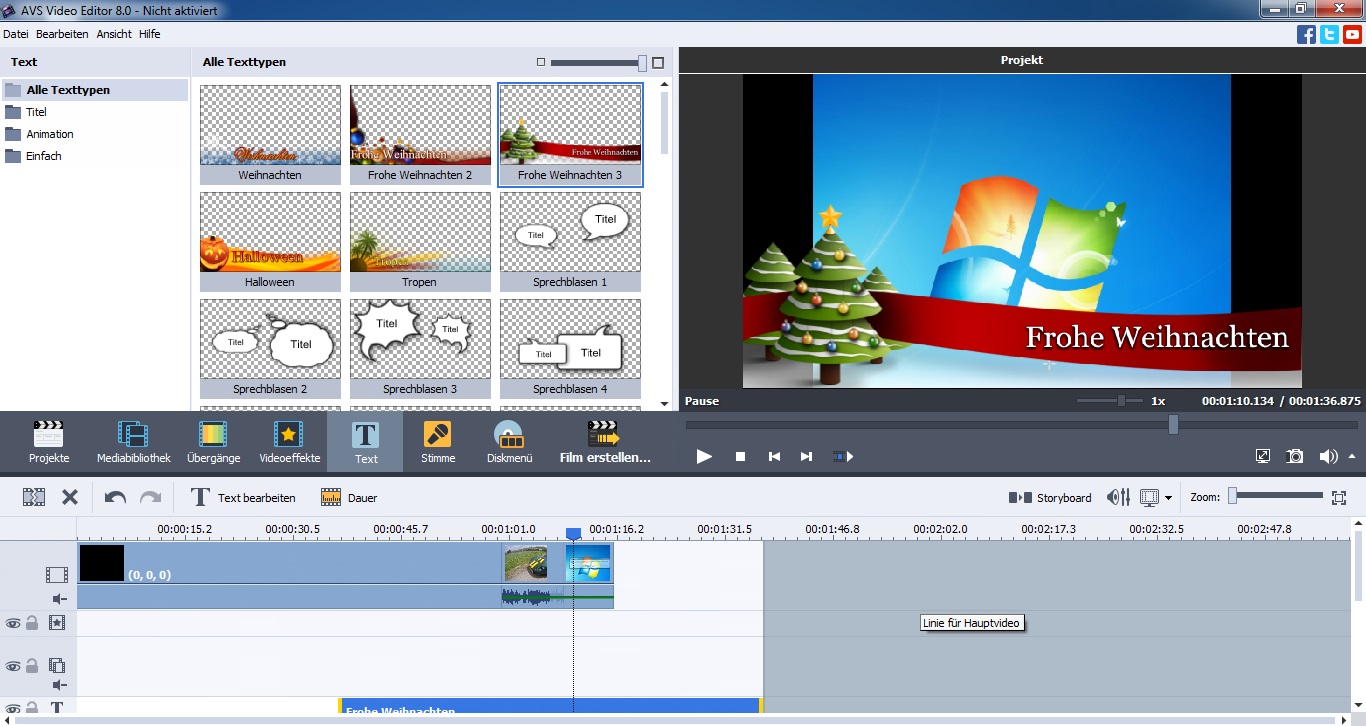Switch to the Text section

[366, 442]
